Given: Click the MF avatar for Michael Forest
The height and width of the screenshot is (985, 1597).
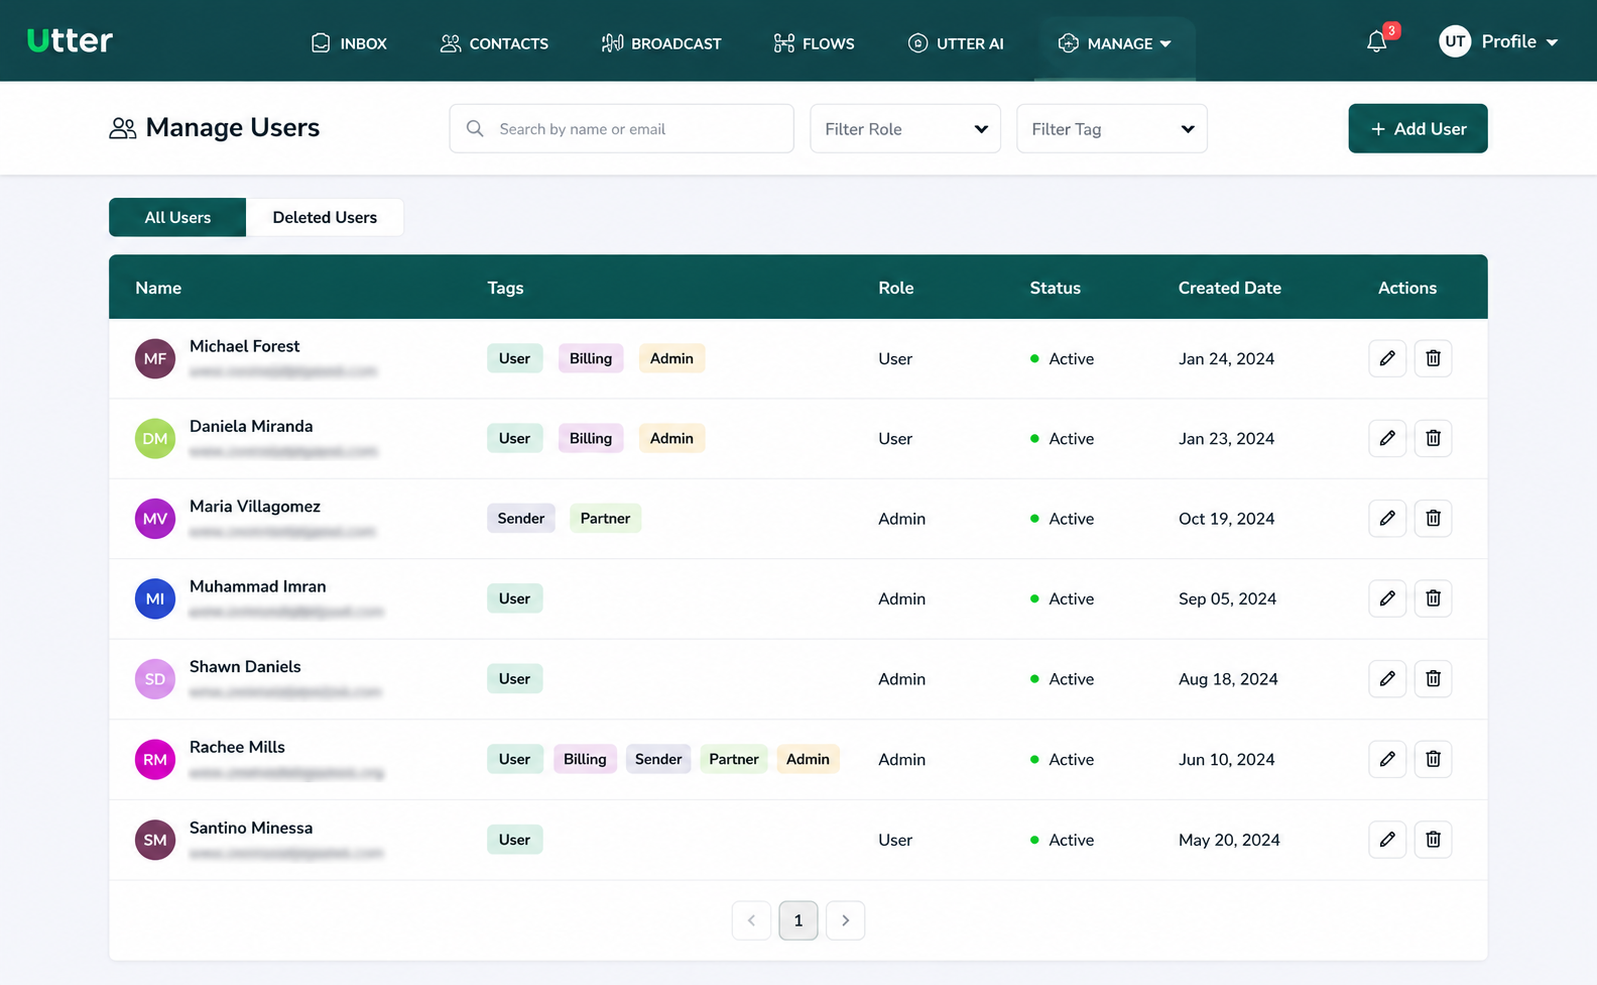Looking at the screenshot, I should [155, 358].
